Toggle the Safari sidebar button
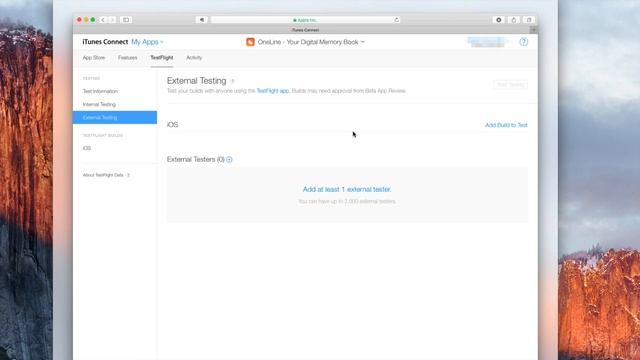The image size is (640, 360). tap(126, 20)
